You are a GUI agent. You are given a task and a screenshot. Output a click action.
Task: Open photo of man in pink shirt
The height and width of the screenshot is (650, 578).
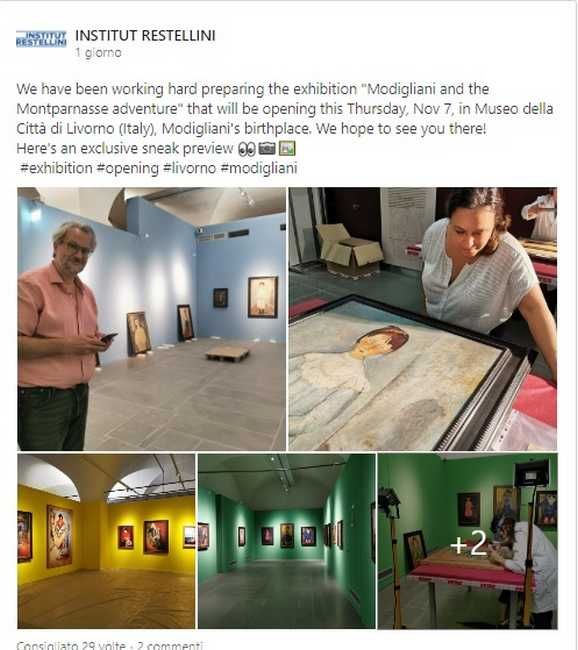(152, 319)
